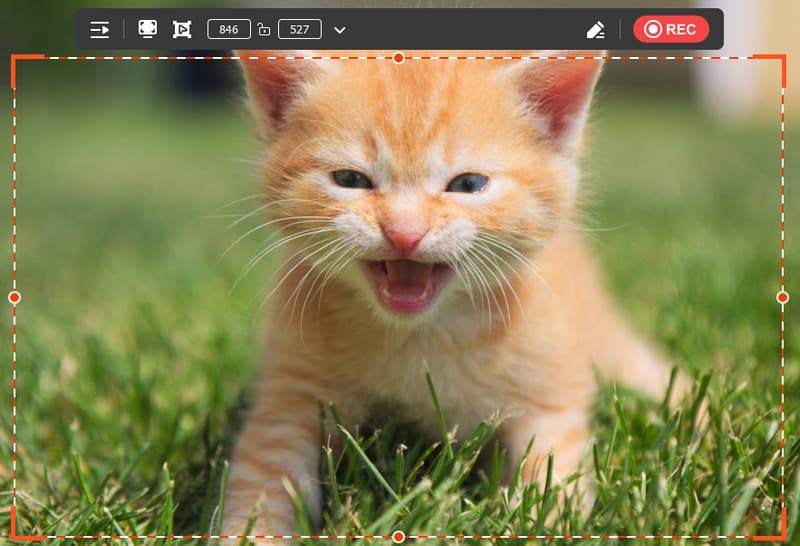Open the annotation pencil tool

point(596,30)
